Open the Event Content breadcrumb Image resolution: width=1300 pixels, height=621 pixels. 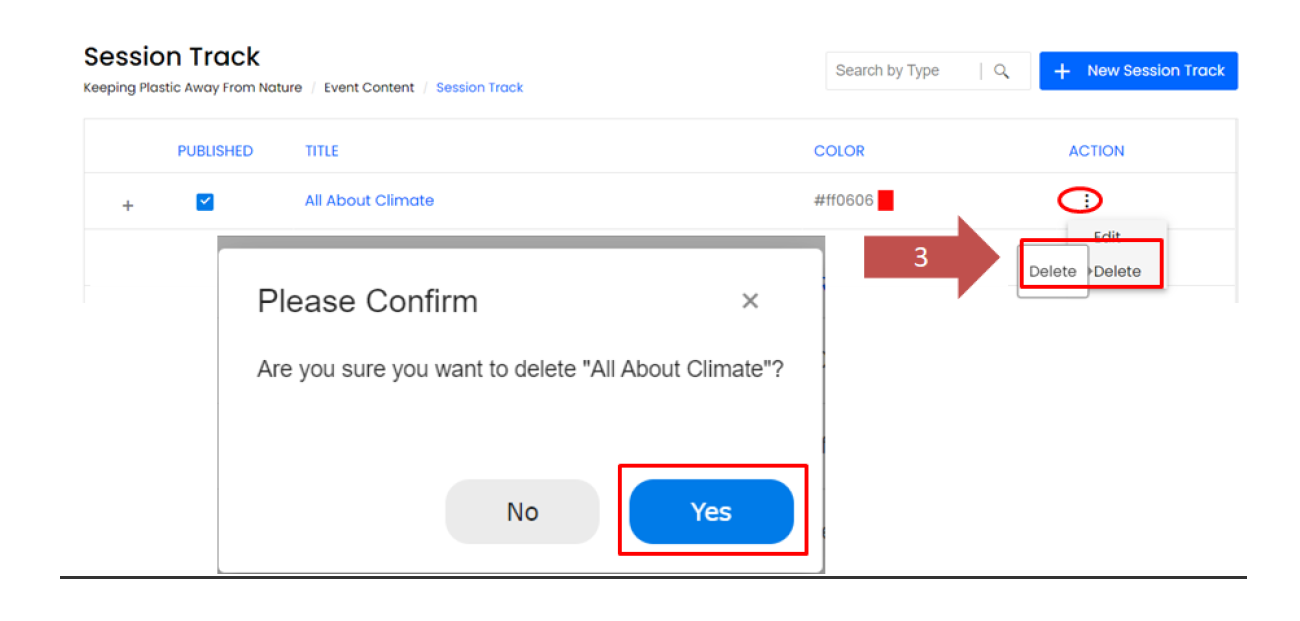point(369,88)
